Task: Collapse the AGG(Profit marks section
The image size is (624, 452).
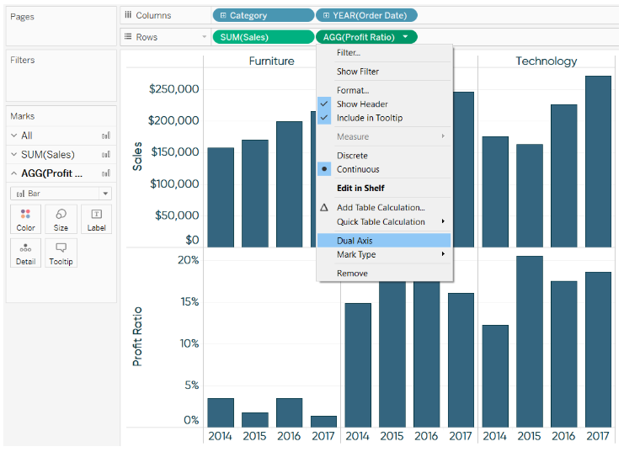Action: 14,173
